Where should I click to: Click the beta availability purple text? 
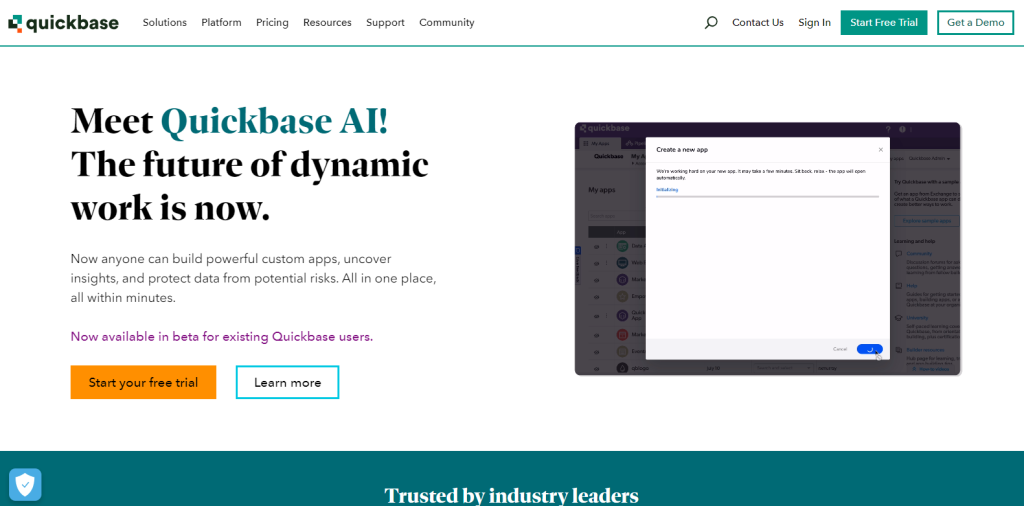click(222, 337)
